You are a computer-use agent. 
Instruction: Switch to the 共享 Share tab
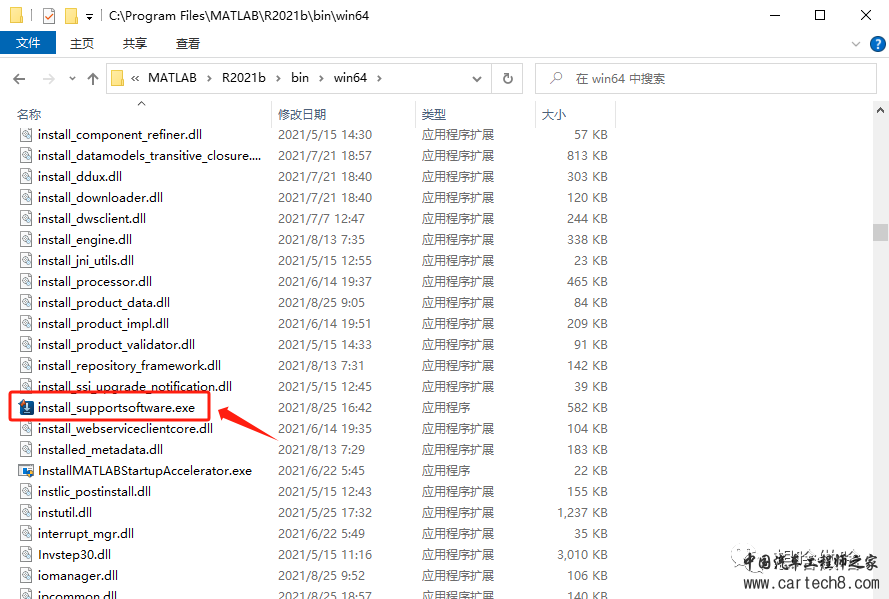coord(135,44)
